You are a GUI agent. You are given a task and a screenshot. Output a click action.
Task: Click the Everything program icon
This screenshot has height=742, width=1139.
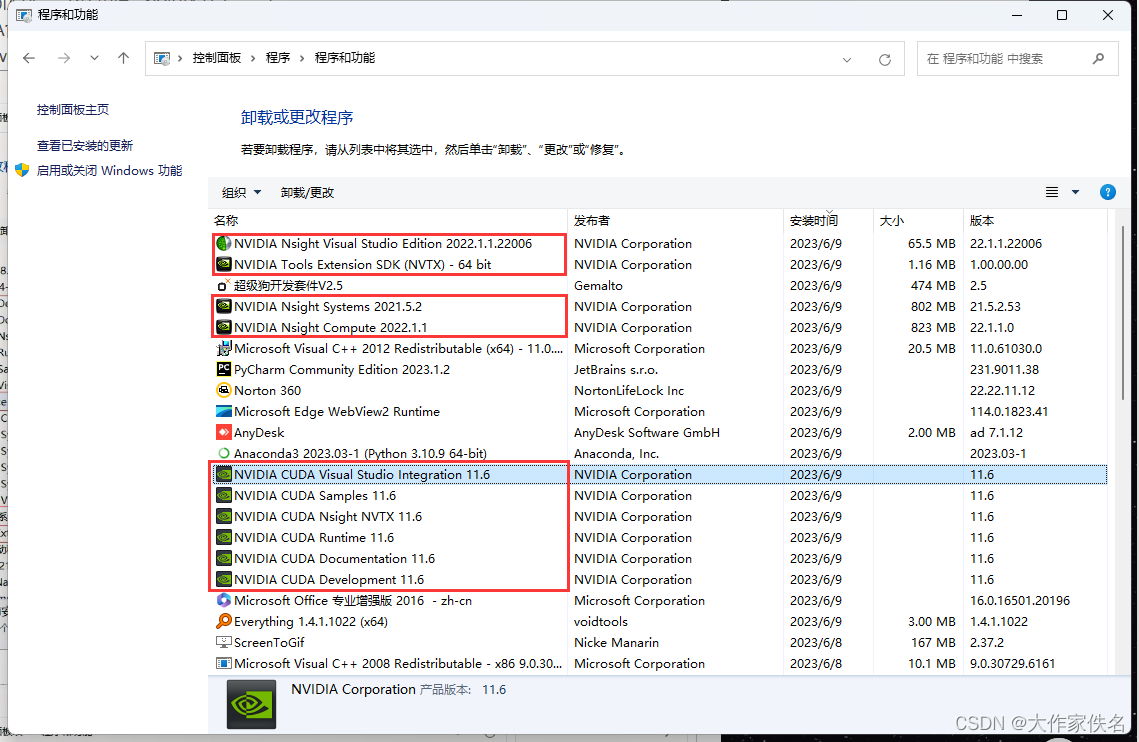[x=225, y=621]
